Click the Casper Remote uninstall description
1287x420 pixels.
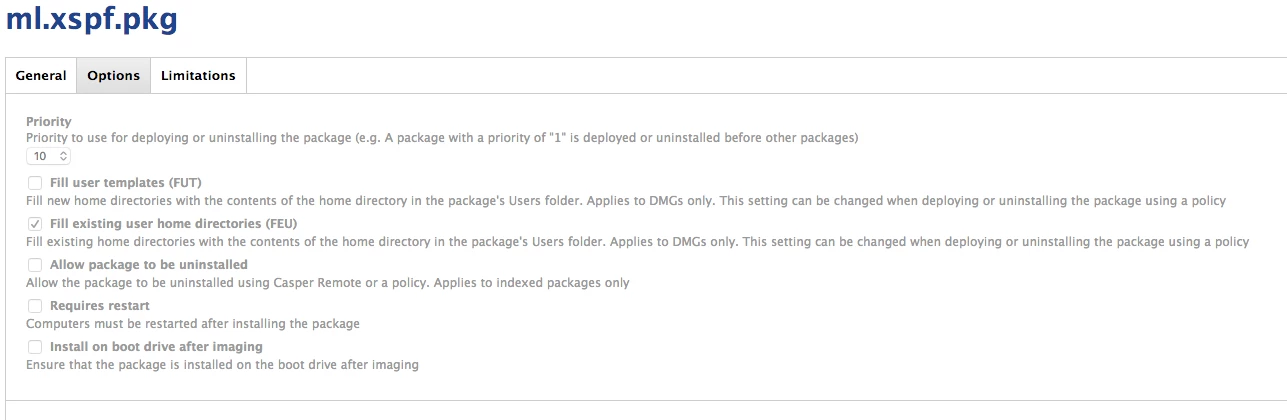click(x=328, y=283)
